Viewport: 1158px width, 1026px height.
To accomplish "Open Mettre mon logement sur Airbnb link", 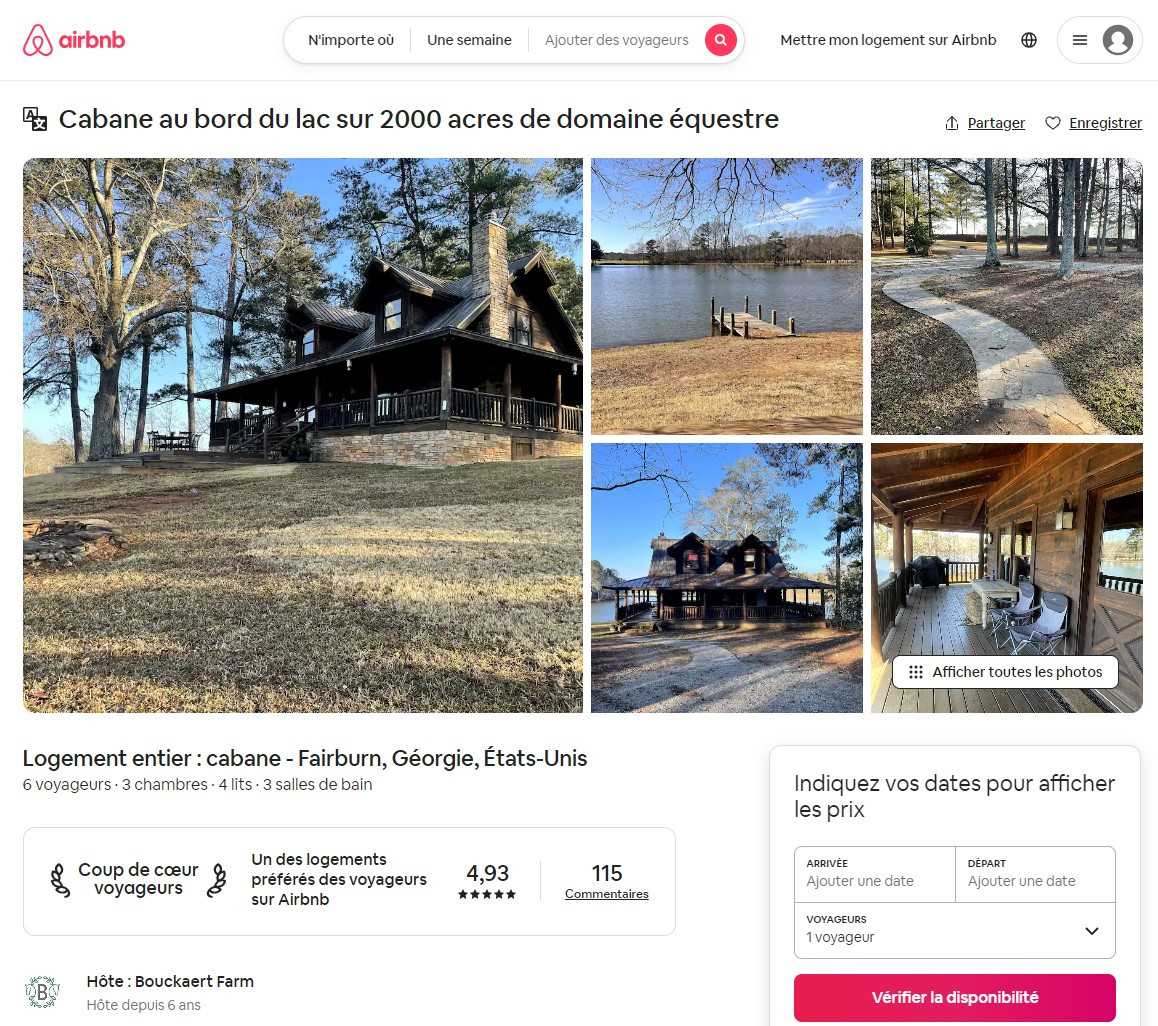I will pyautogui.click(x=888, y=40).
